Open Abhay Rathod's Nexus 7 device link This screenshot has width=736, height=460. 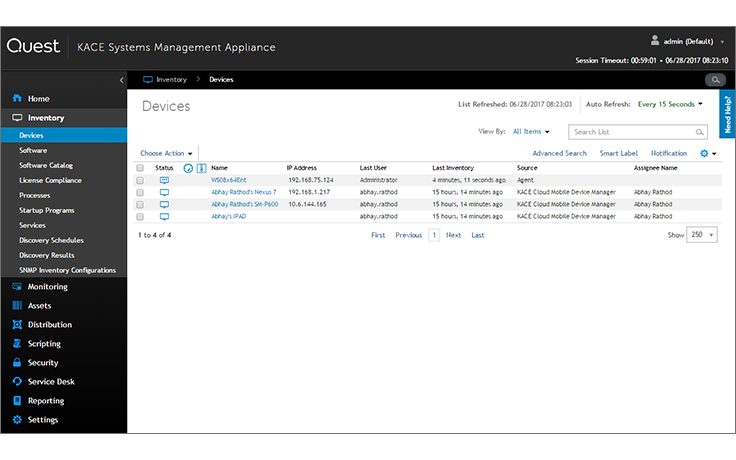tap(244, 192)
